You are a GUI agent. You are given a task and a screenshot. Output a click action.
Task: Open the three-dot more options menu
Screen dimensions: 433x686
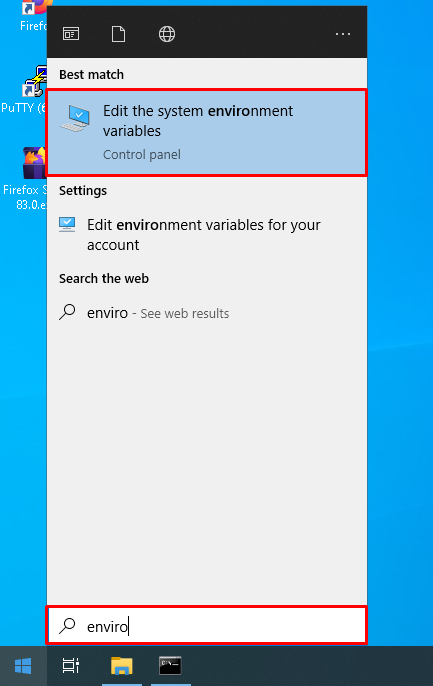(342, 34)
